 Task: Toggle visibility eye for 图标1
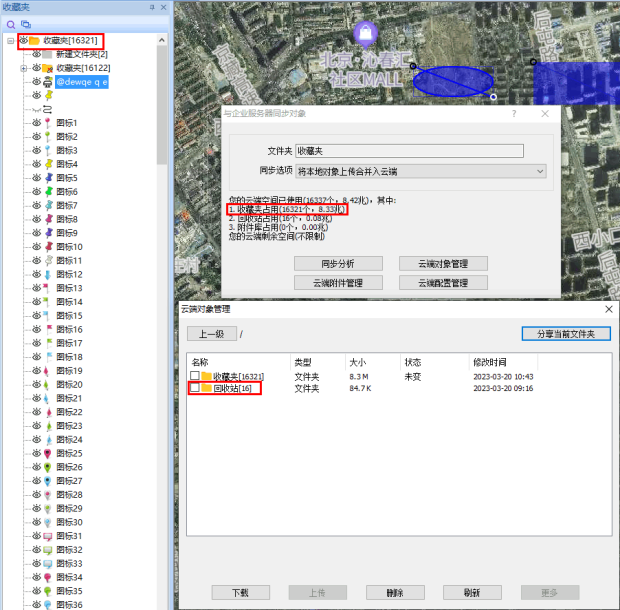(x=36, y=123)
